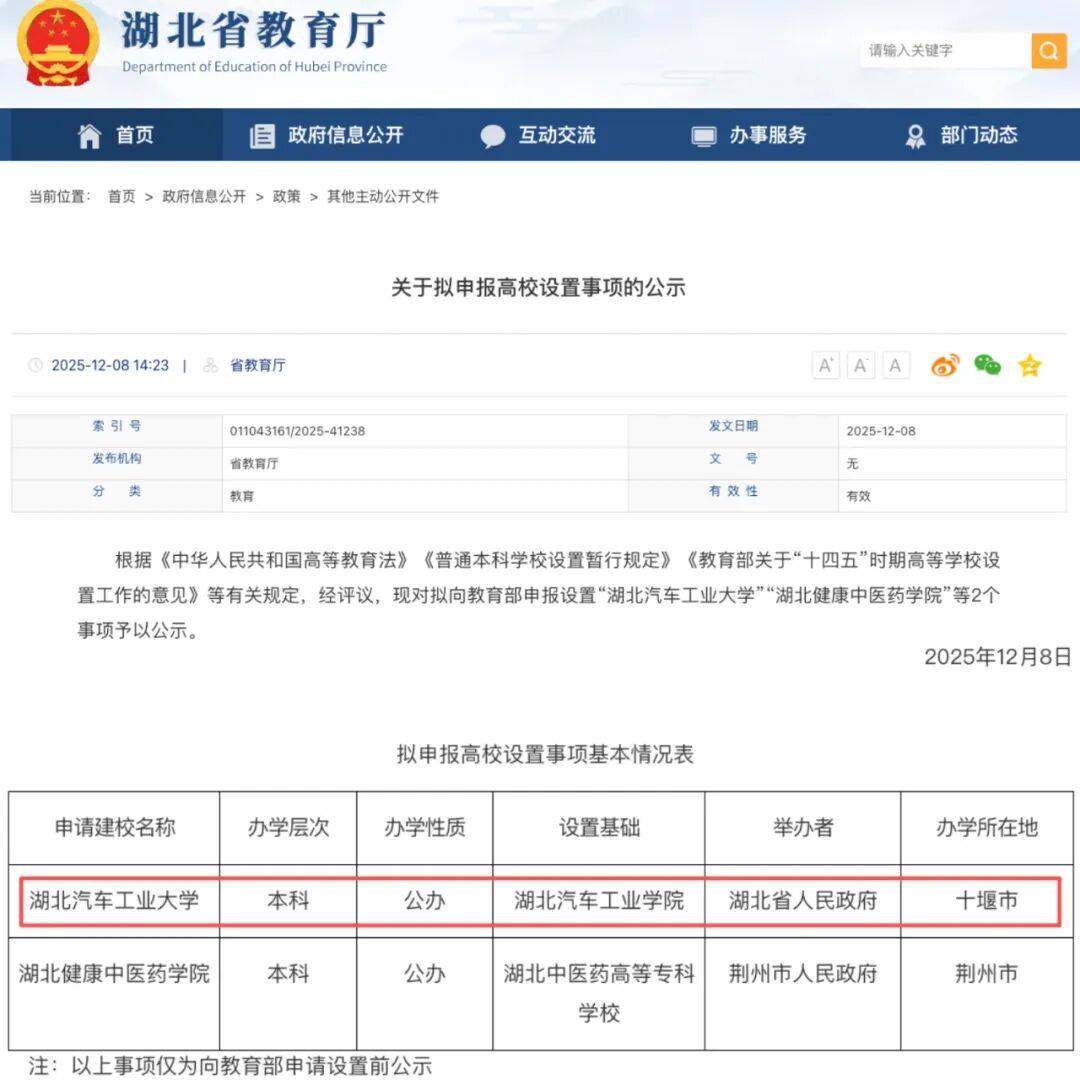
Task: Increase font size with A+ button
Action: 825,365
